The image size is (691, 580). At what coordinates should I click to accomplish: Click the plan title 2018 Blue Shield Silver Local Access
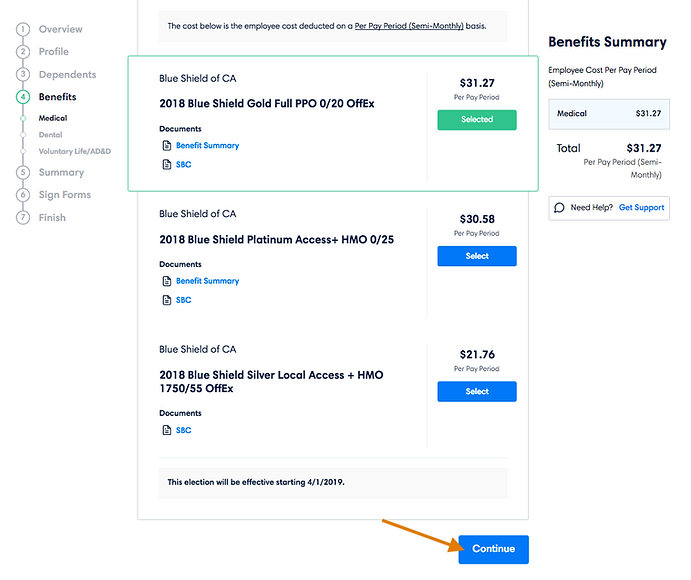coord(271,382)
